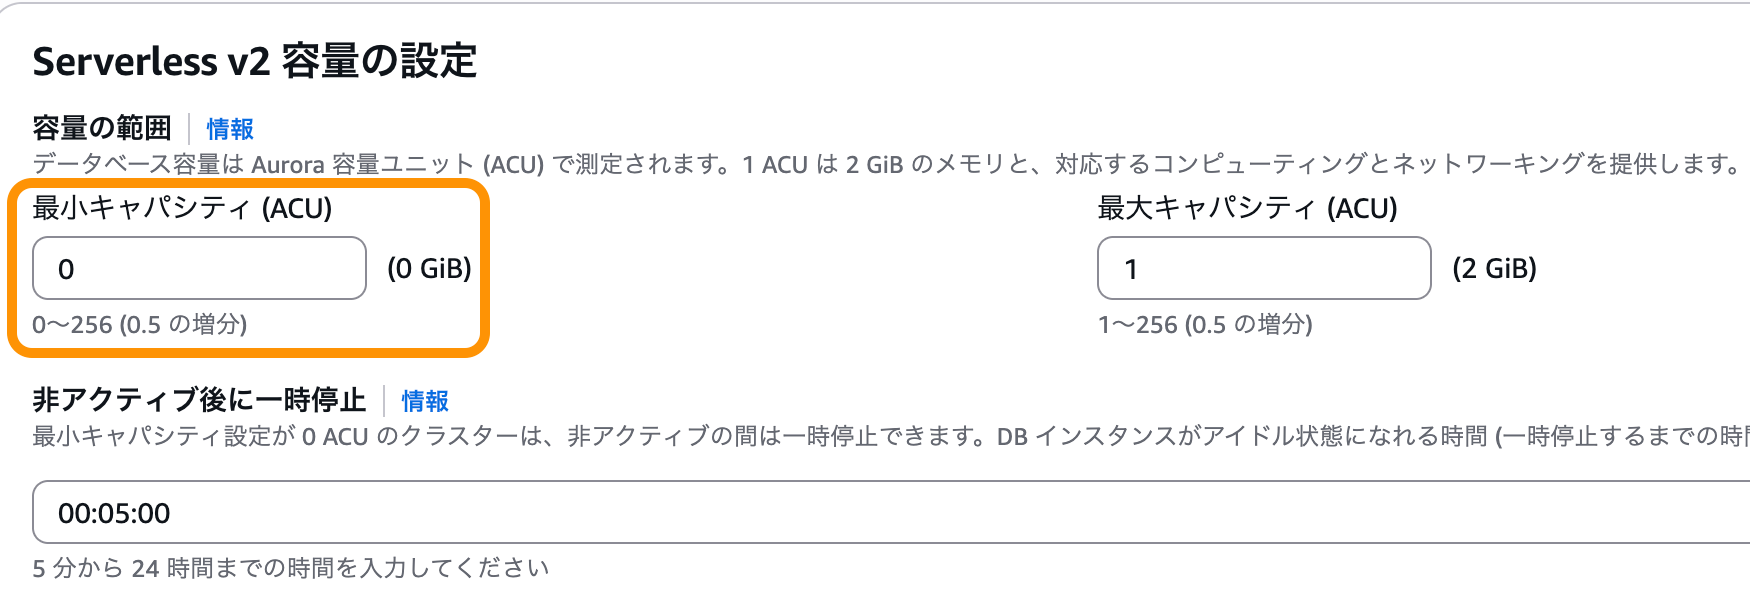
Task: Click the (2 GiB) memory indicator
Action: point(1494,268)
